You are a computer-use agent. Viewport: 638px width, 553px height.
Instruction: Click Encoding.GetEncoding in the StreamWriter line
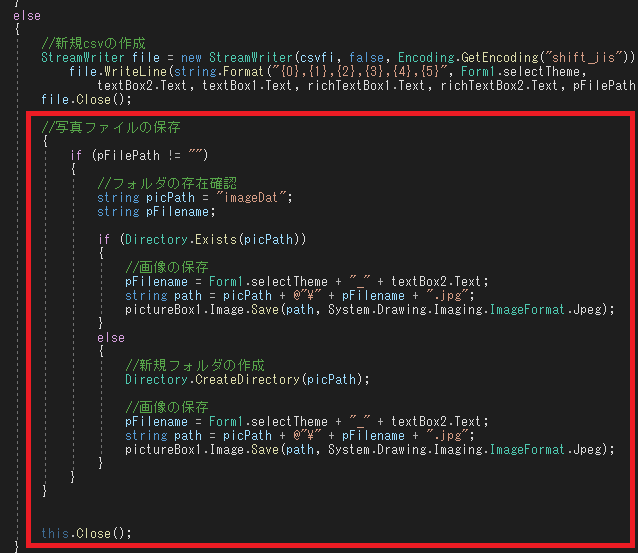tap(468, 57)
